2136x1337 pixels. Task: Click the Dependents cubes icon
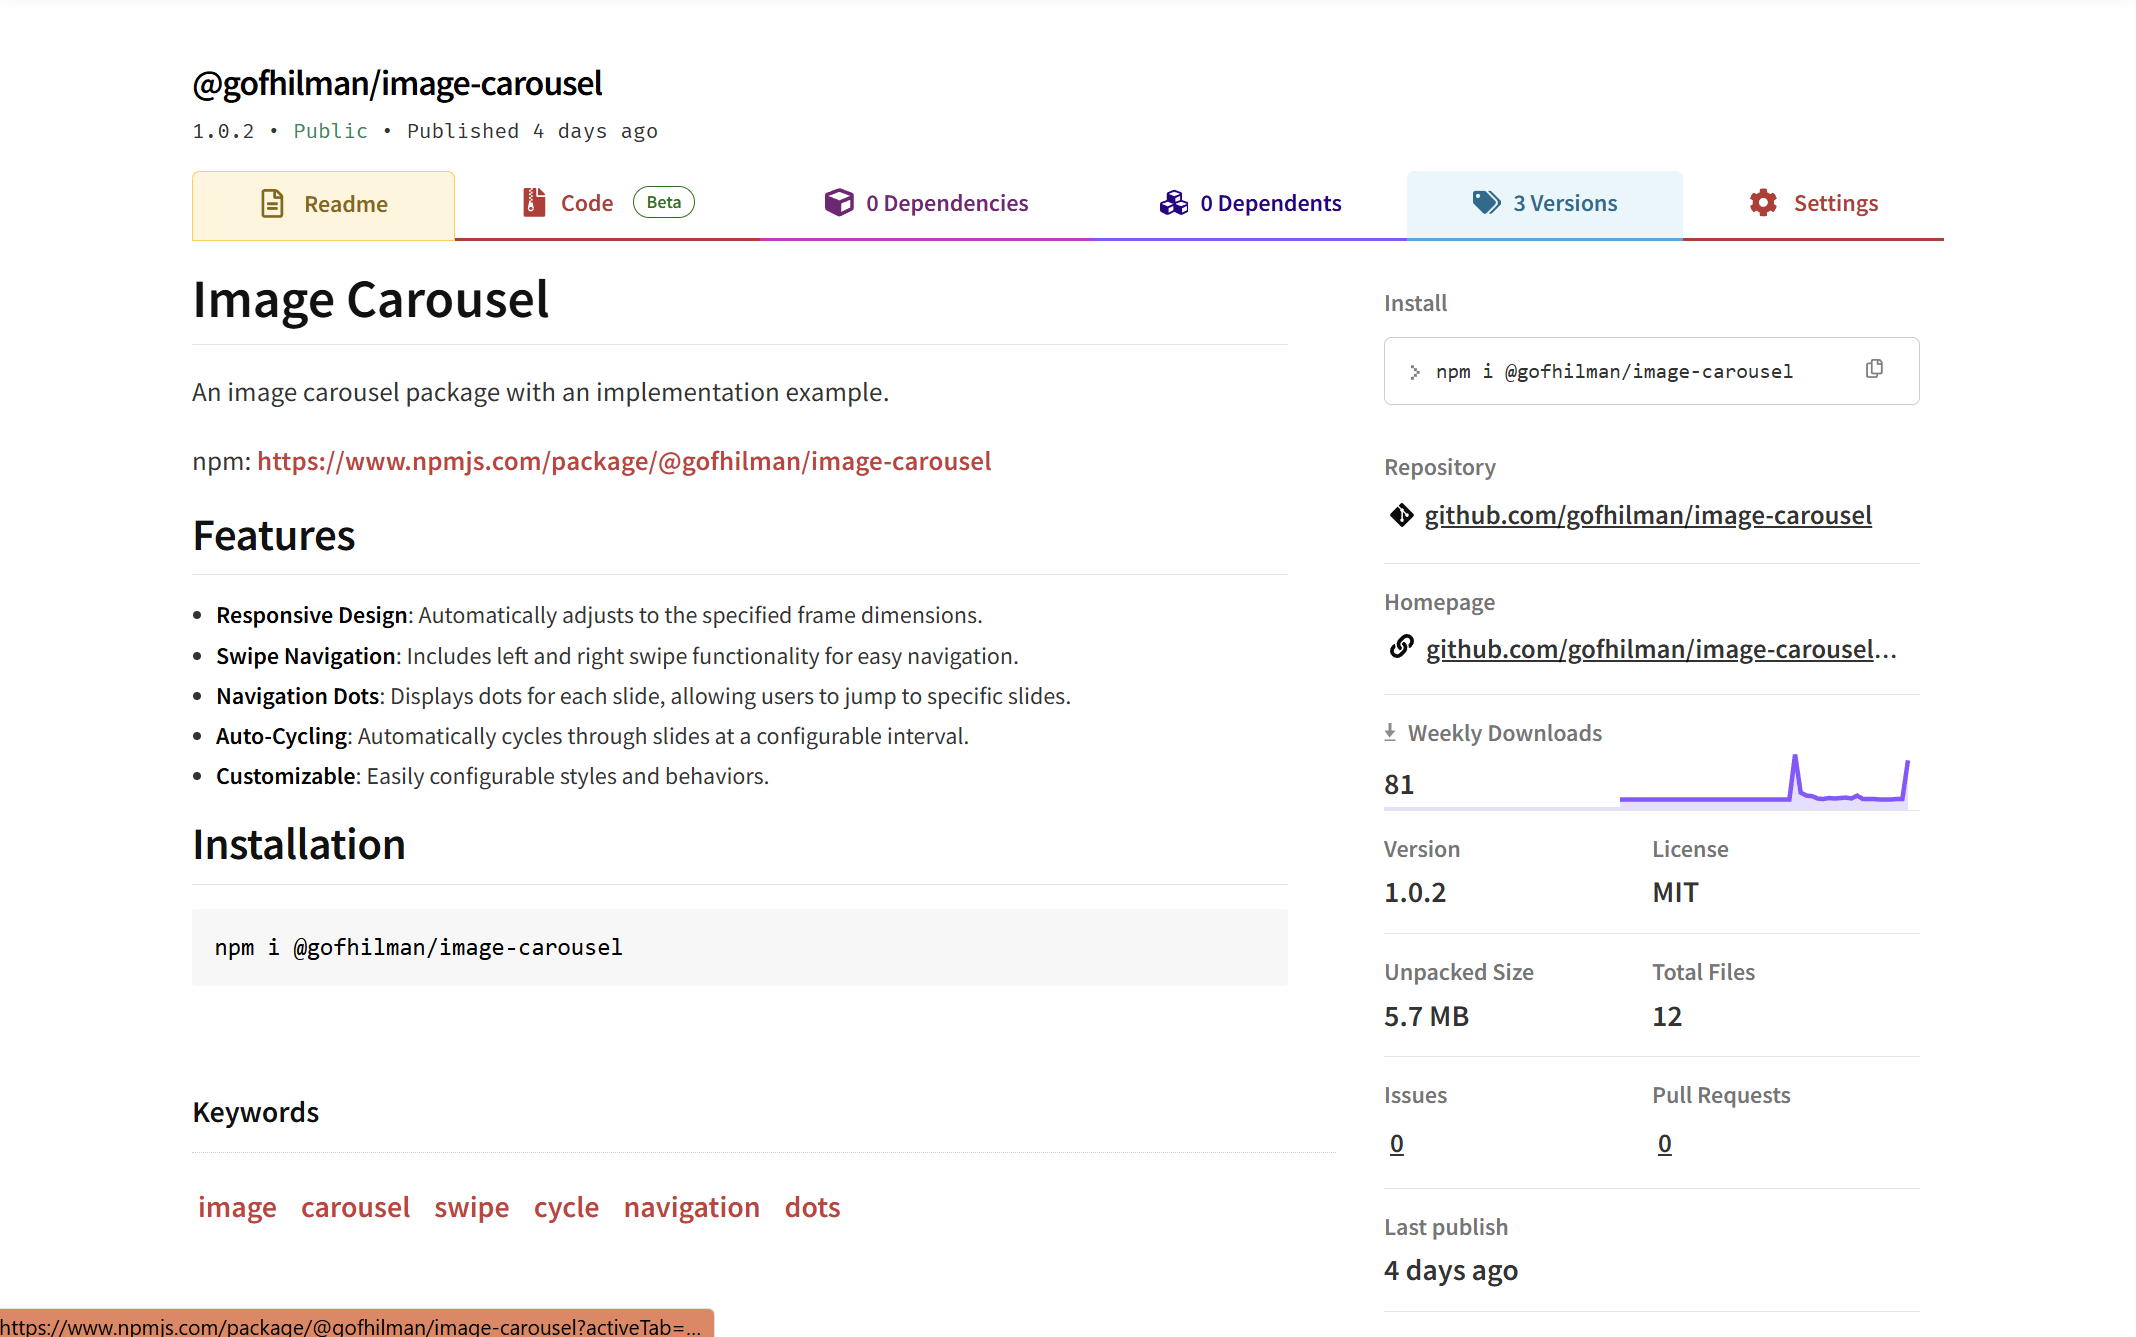pos(1174,203)
